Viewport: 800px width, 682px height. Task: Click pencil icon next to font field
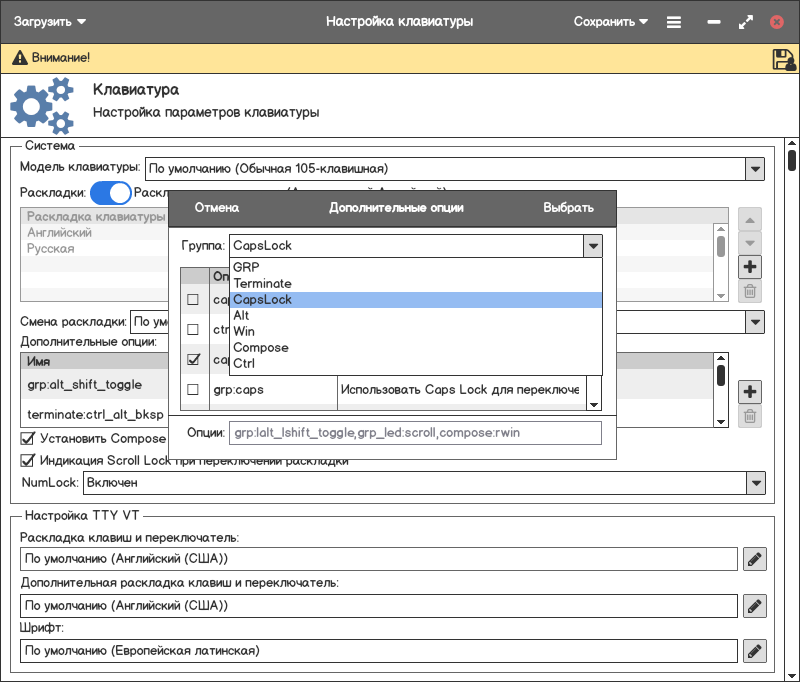pyautogui.click(x=755, y=651)
